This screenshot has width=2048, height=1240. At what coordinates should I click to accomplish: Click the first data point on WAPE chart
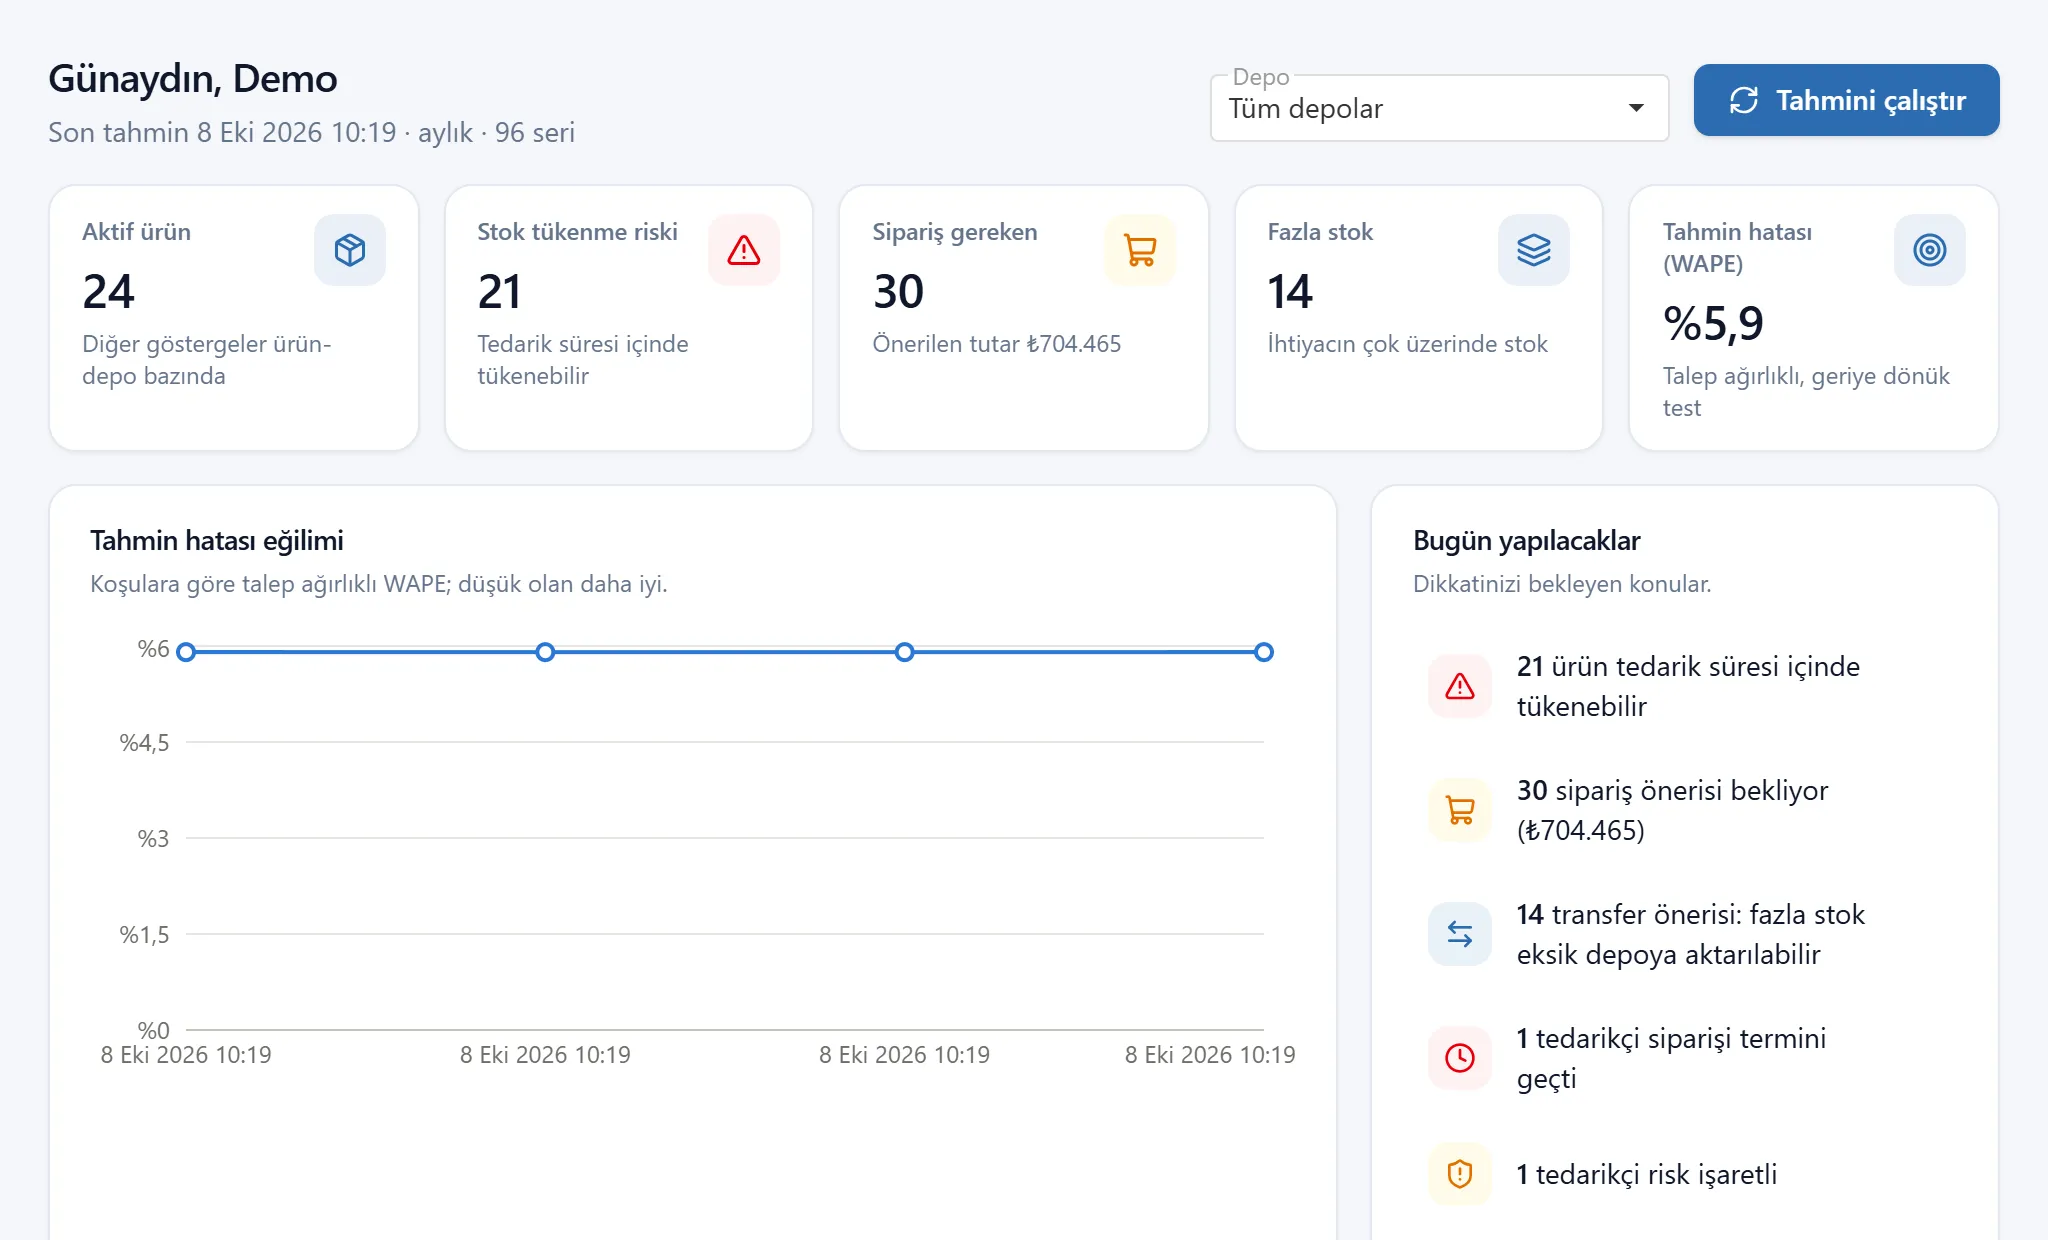click(186, 652)
